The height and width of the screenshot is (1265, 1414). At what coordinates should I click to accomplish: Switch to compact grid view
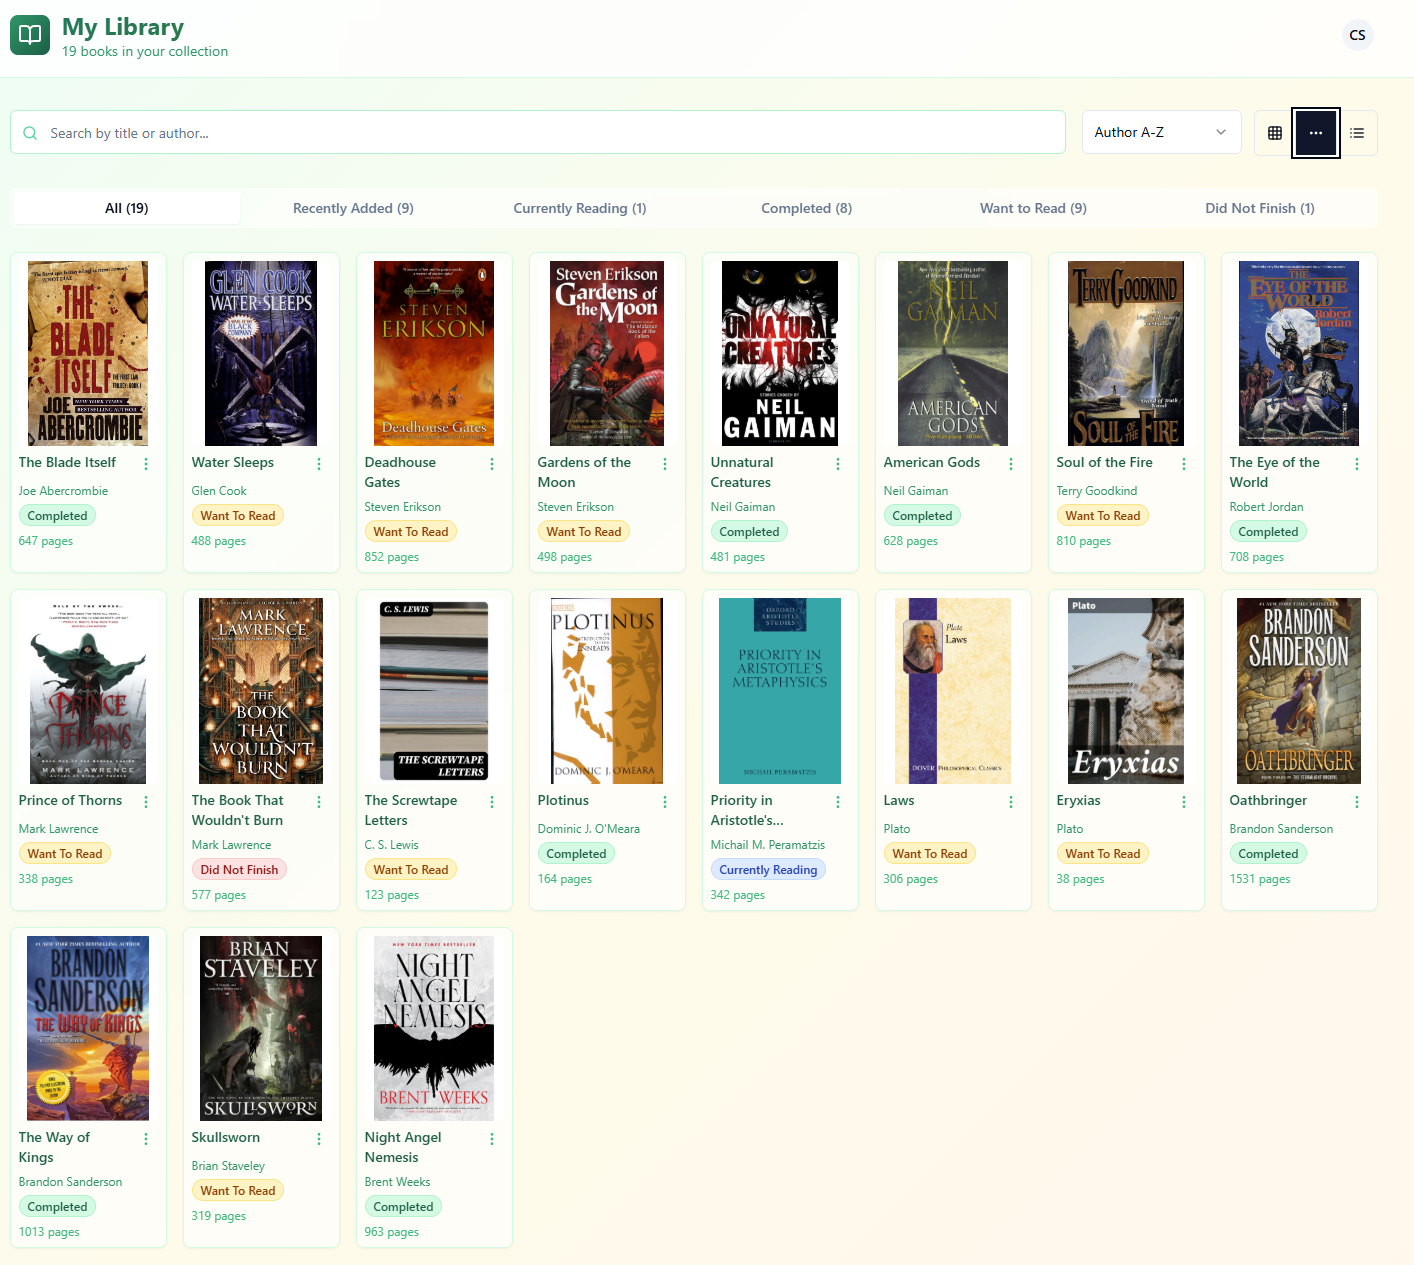tap(1316, 133)
